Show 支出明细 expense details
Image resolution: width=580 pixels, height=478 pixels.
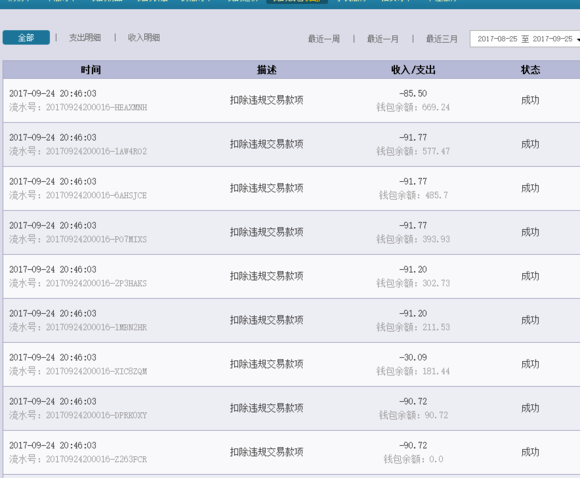[85, 37]
